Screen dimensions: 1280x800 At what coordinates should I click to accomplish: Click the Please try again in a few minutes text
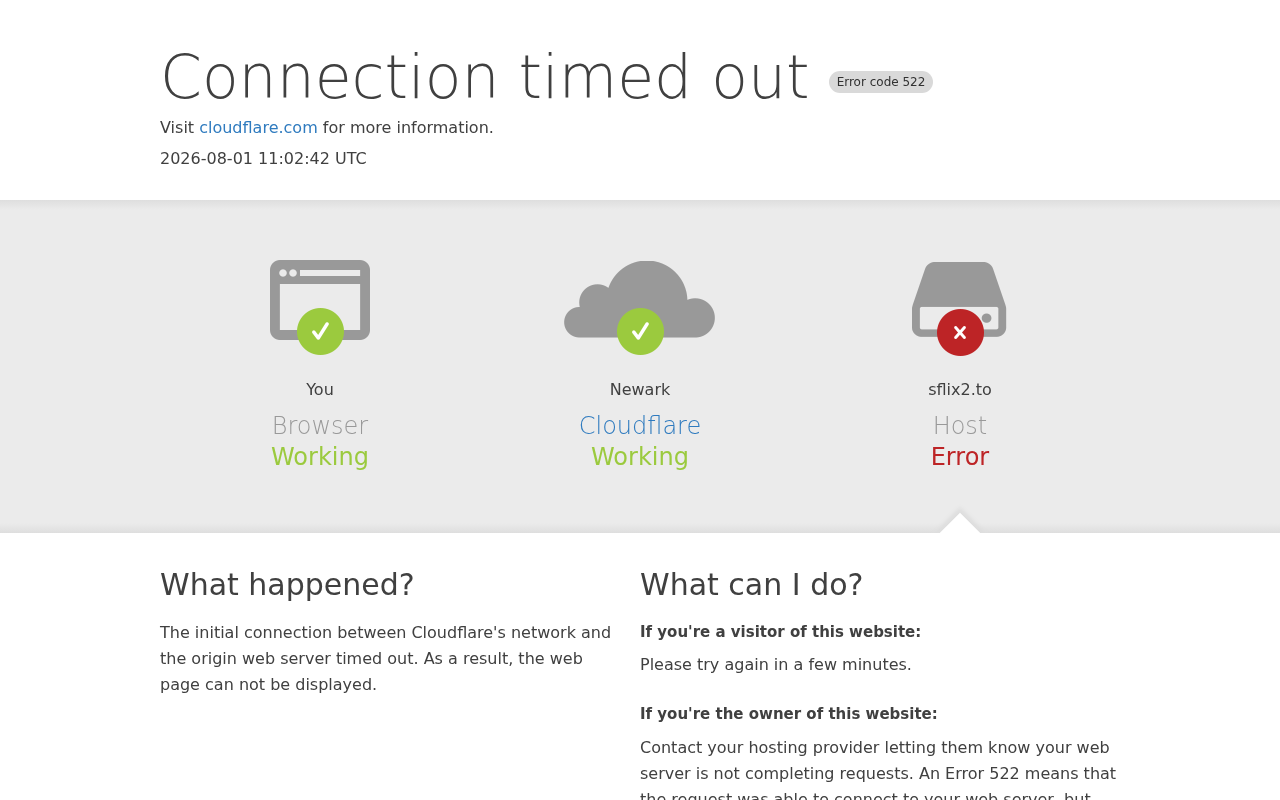[x=776, y=665]
